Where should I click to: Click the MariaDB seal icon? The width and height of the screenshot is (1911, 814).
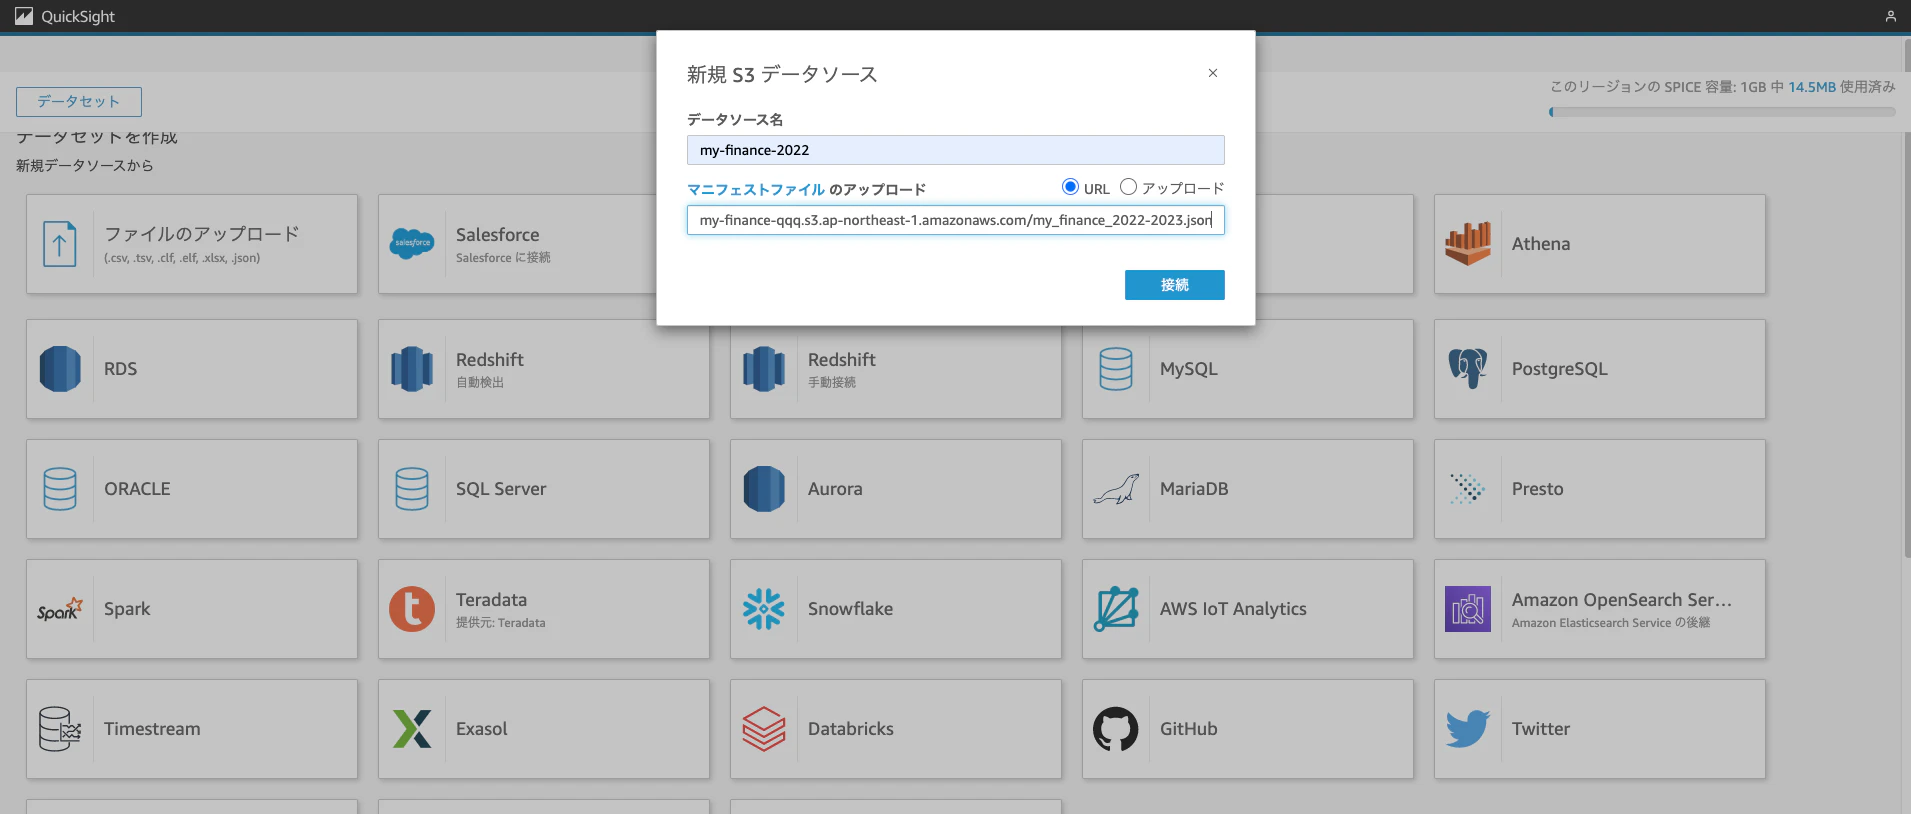click(x=1116, y=489)
